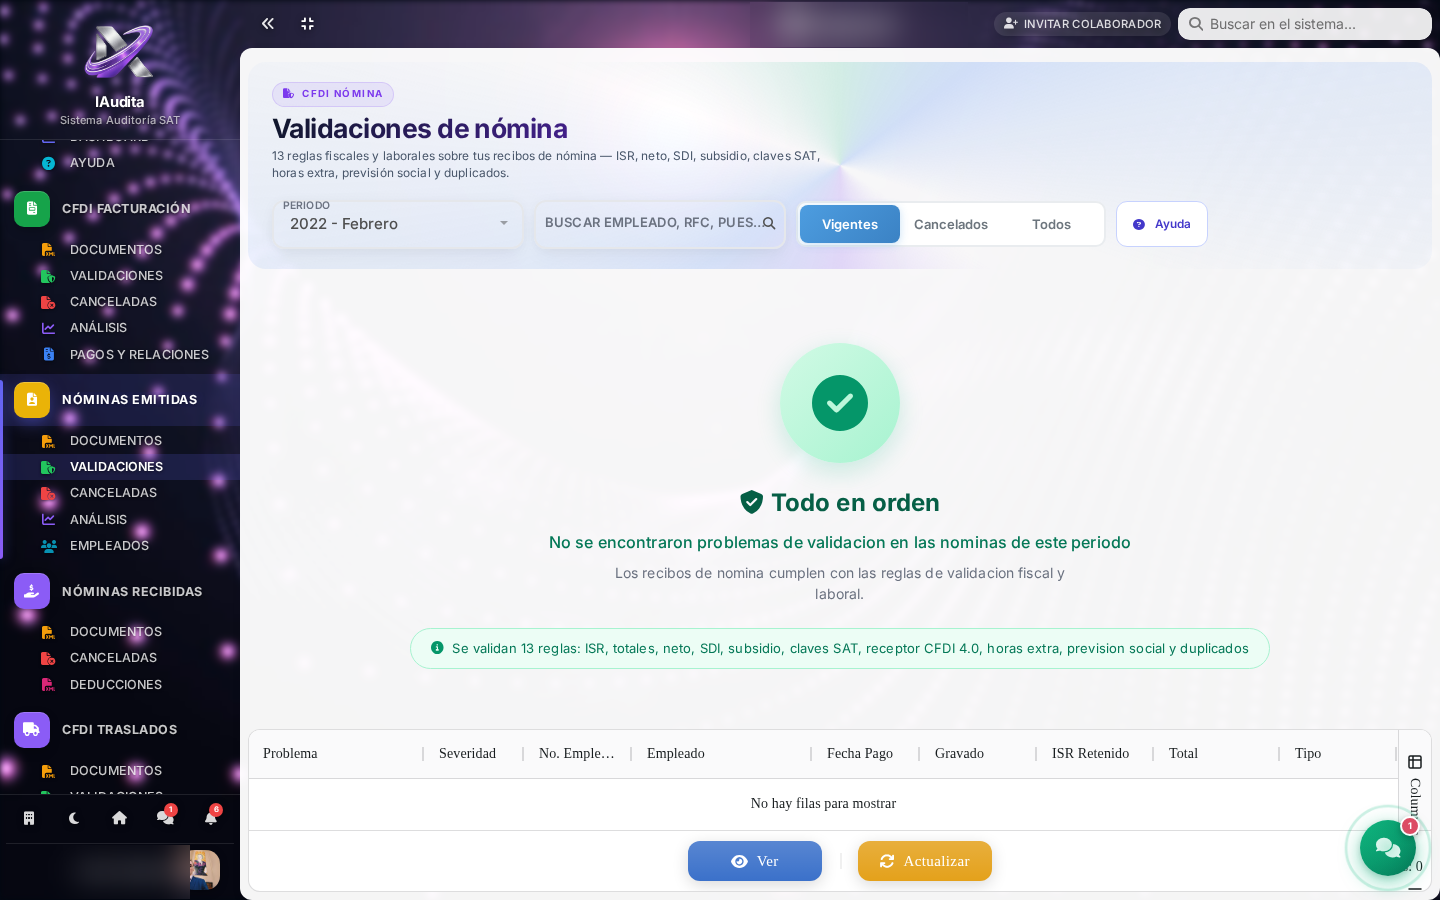Open the notifications bell icon
The height and width of the screenshot is (900, 1440).
pos(211,817)
